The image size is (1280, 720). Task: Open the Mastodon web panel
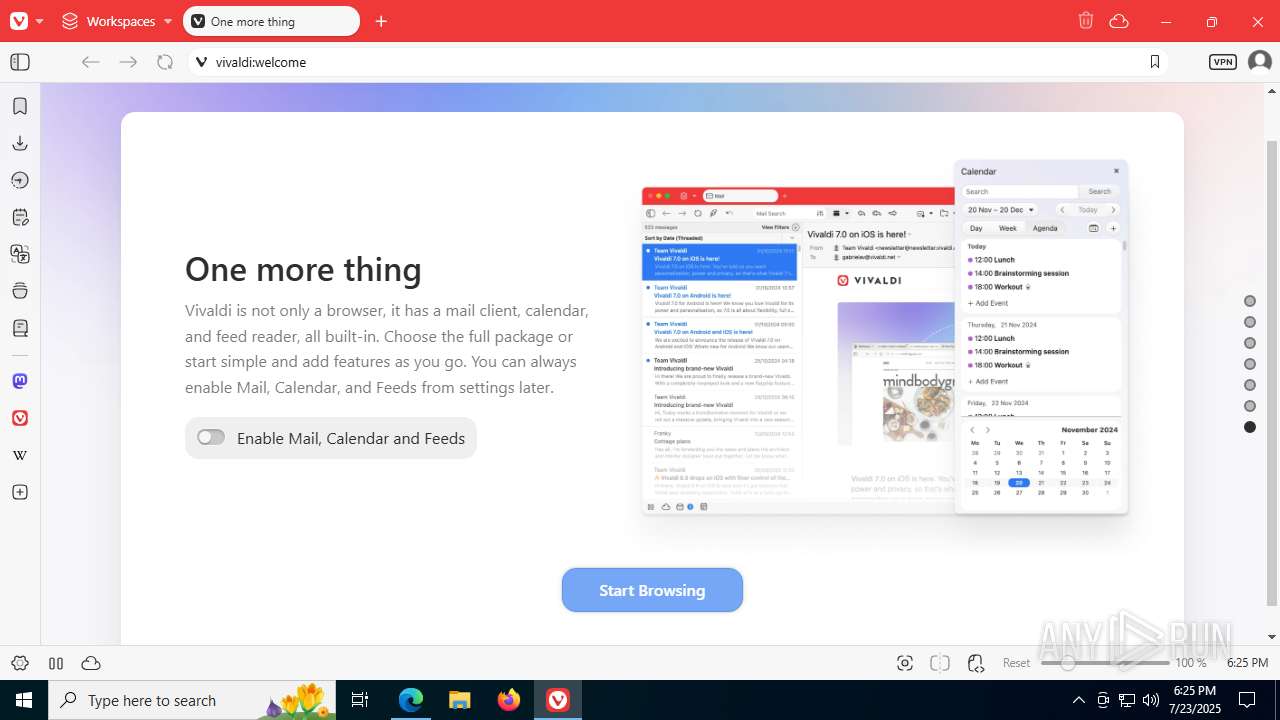coord(20,381)
